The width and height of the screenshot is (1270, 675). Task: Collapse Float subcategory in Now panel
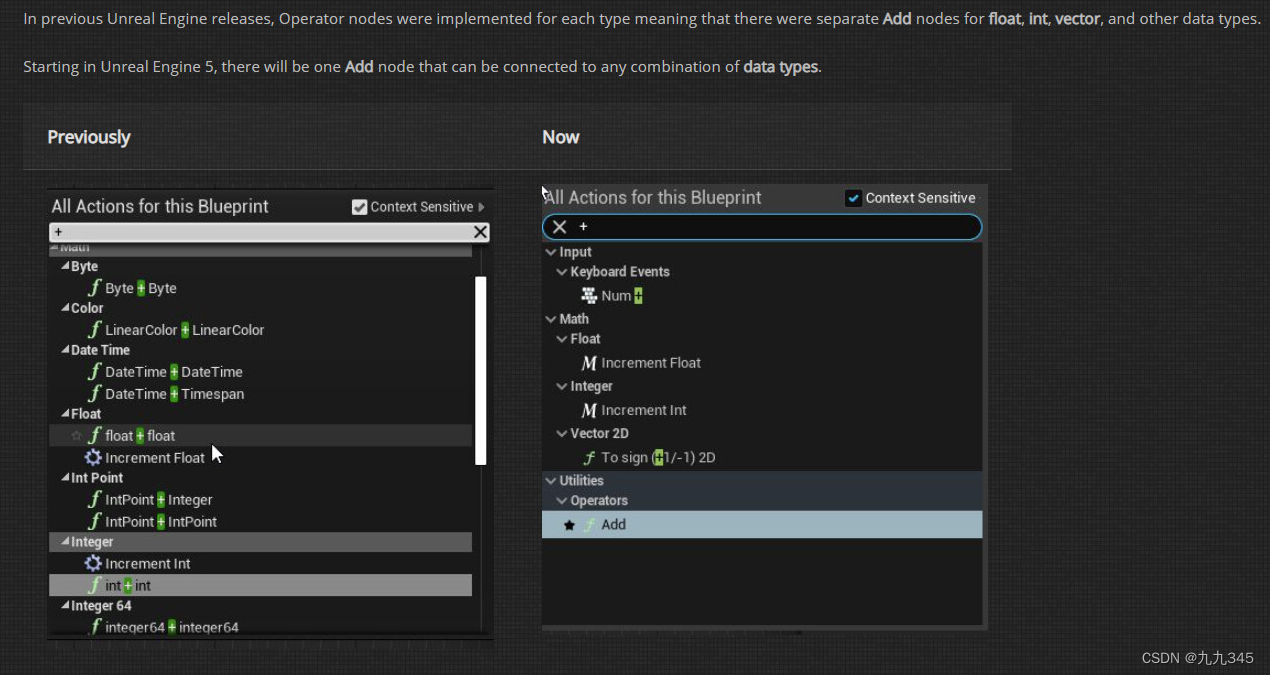tap(561, 339)
